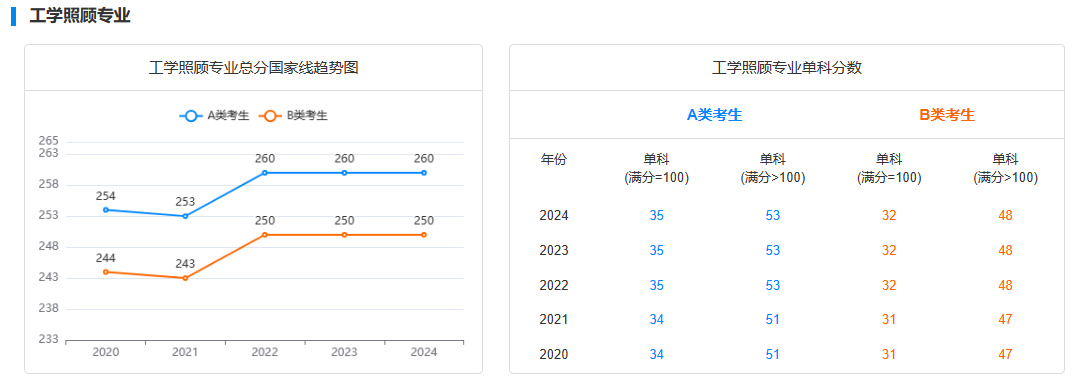Click the blue 34 in the 2020 row
This screenshot has width=1080, height=388.
pos(657,354)
